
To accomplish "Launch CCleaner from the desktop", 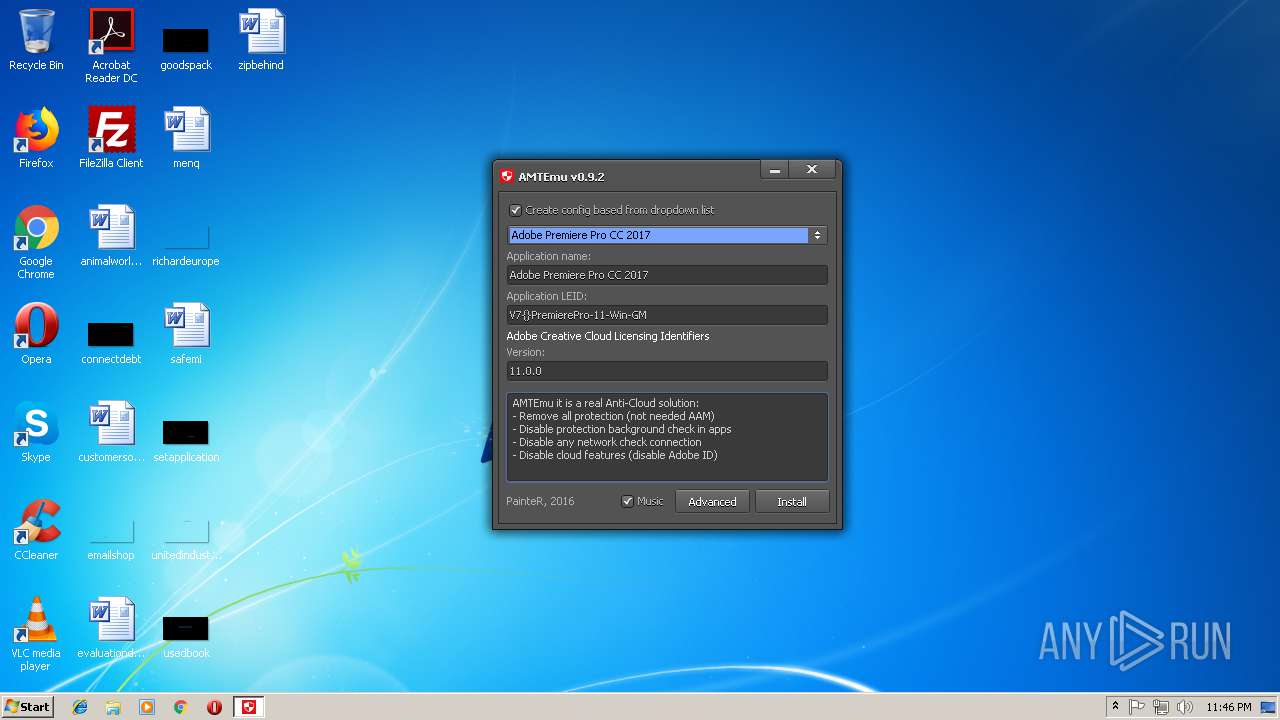I will 36,530.
